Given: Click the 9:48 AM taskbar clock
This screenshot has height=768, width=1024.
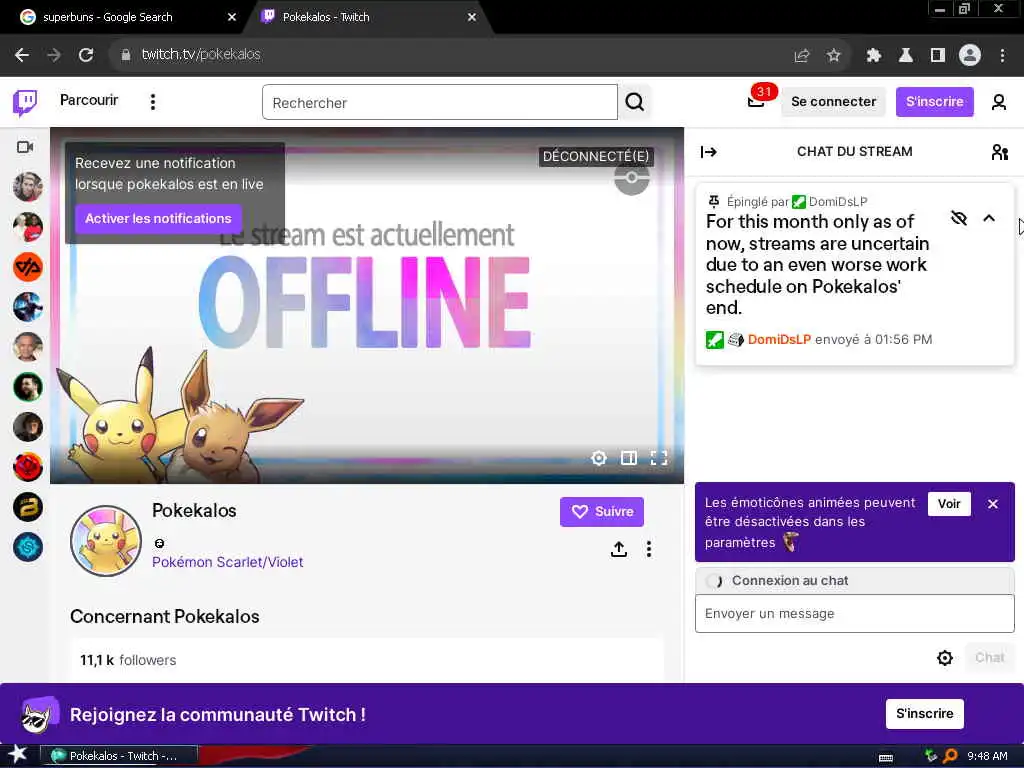Looking at the screenshot, I should (x=987, y=756).
